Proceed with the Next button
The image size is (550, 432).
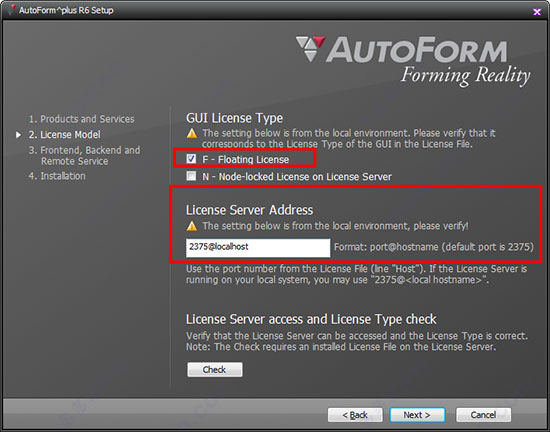pyautogui.click(x=417, y=415)
